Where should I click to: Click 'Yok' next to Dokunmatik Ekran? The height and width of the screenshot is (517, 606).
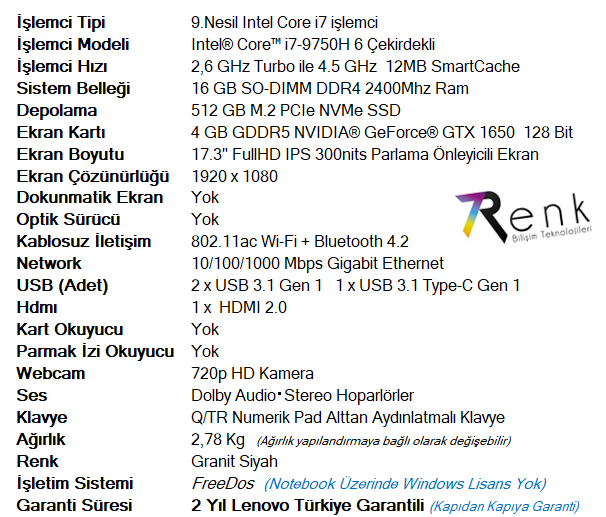pyautogui.click(x=205, y=197)
